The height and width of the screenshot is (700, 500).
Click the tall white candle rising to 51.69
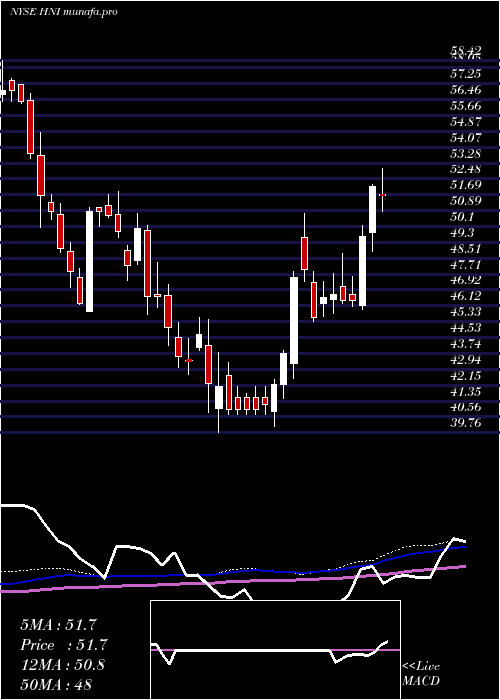point(372,209)
